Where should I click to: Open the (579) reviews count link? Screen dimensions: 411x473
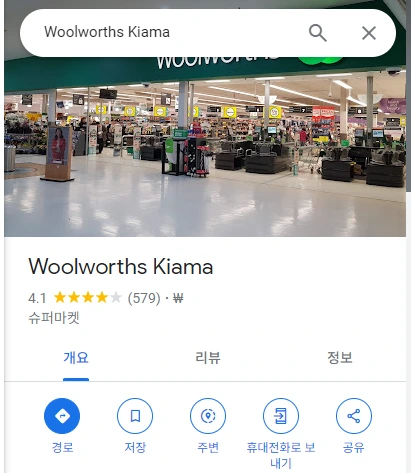point(144,298)
